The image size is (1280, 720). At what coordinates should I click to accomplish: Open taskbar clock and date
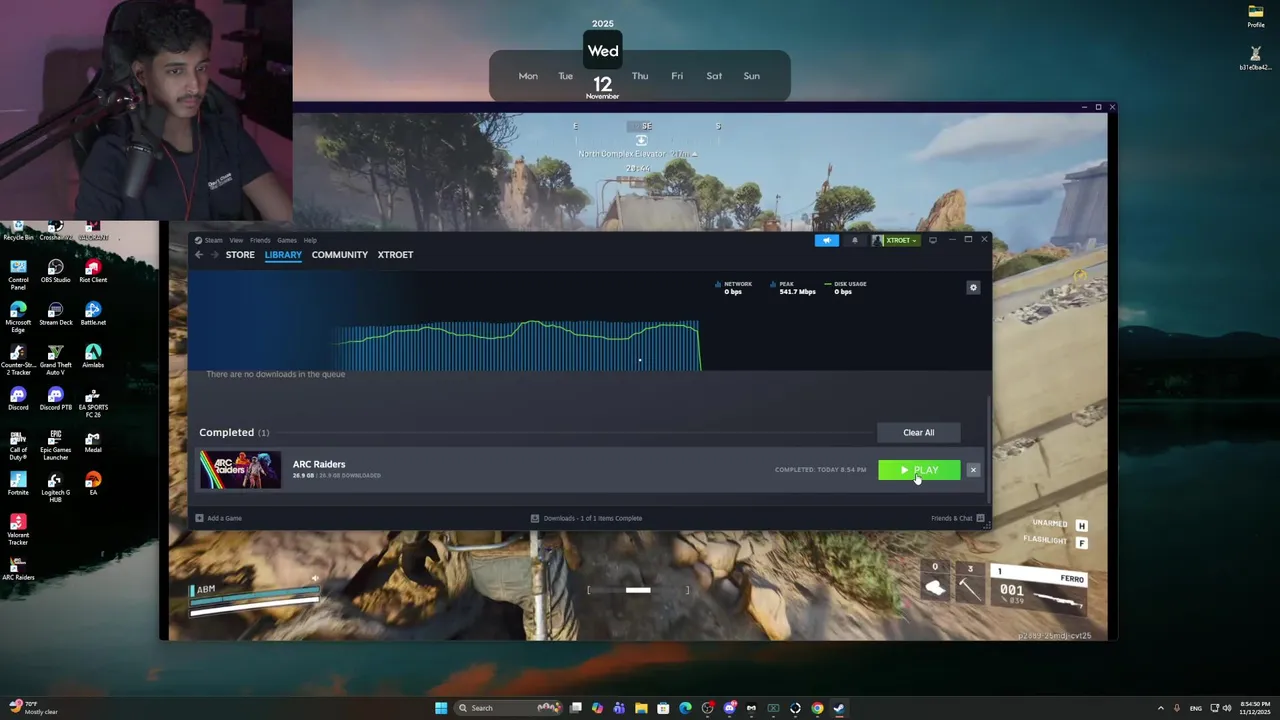(1255, 708)
